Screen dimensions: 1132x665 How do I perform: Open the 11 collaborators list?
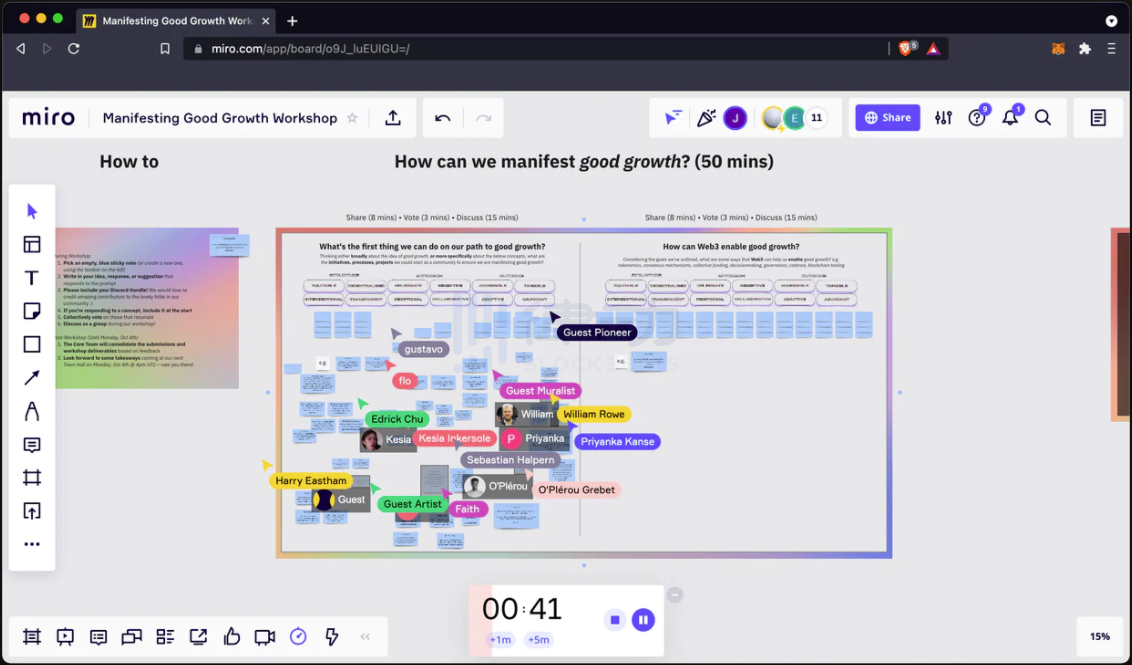click(x=817, y=118)
